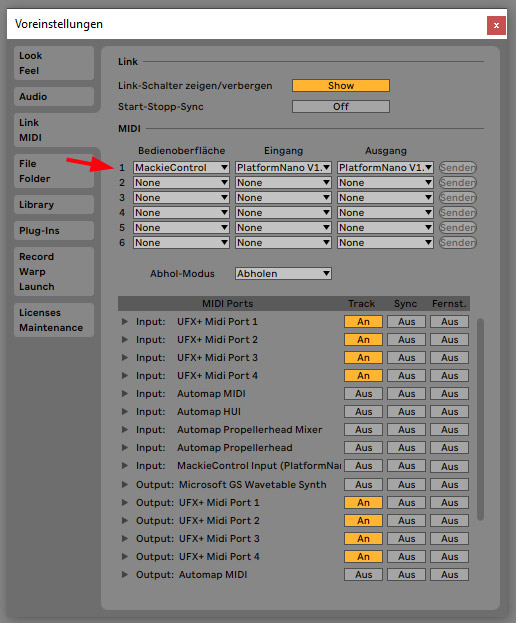The width and height of the screenshot is (516, 624).
Task: Expand Input UFX+ Midi Port 4 entry
Action: (125, 375)
